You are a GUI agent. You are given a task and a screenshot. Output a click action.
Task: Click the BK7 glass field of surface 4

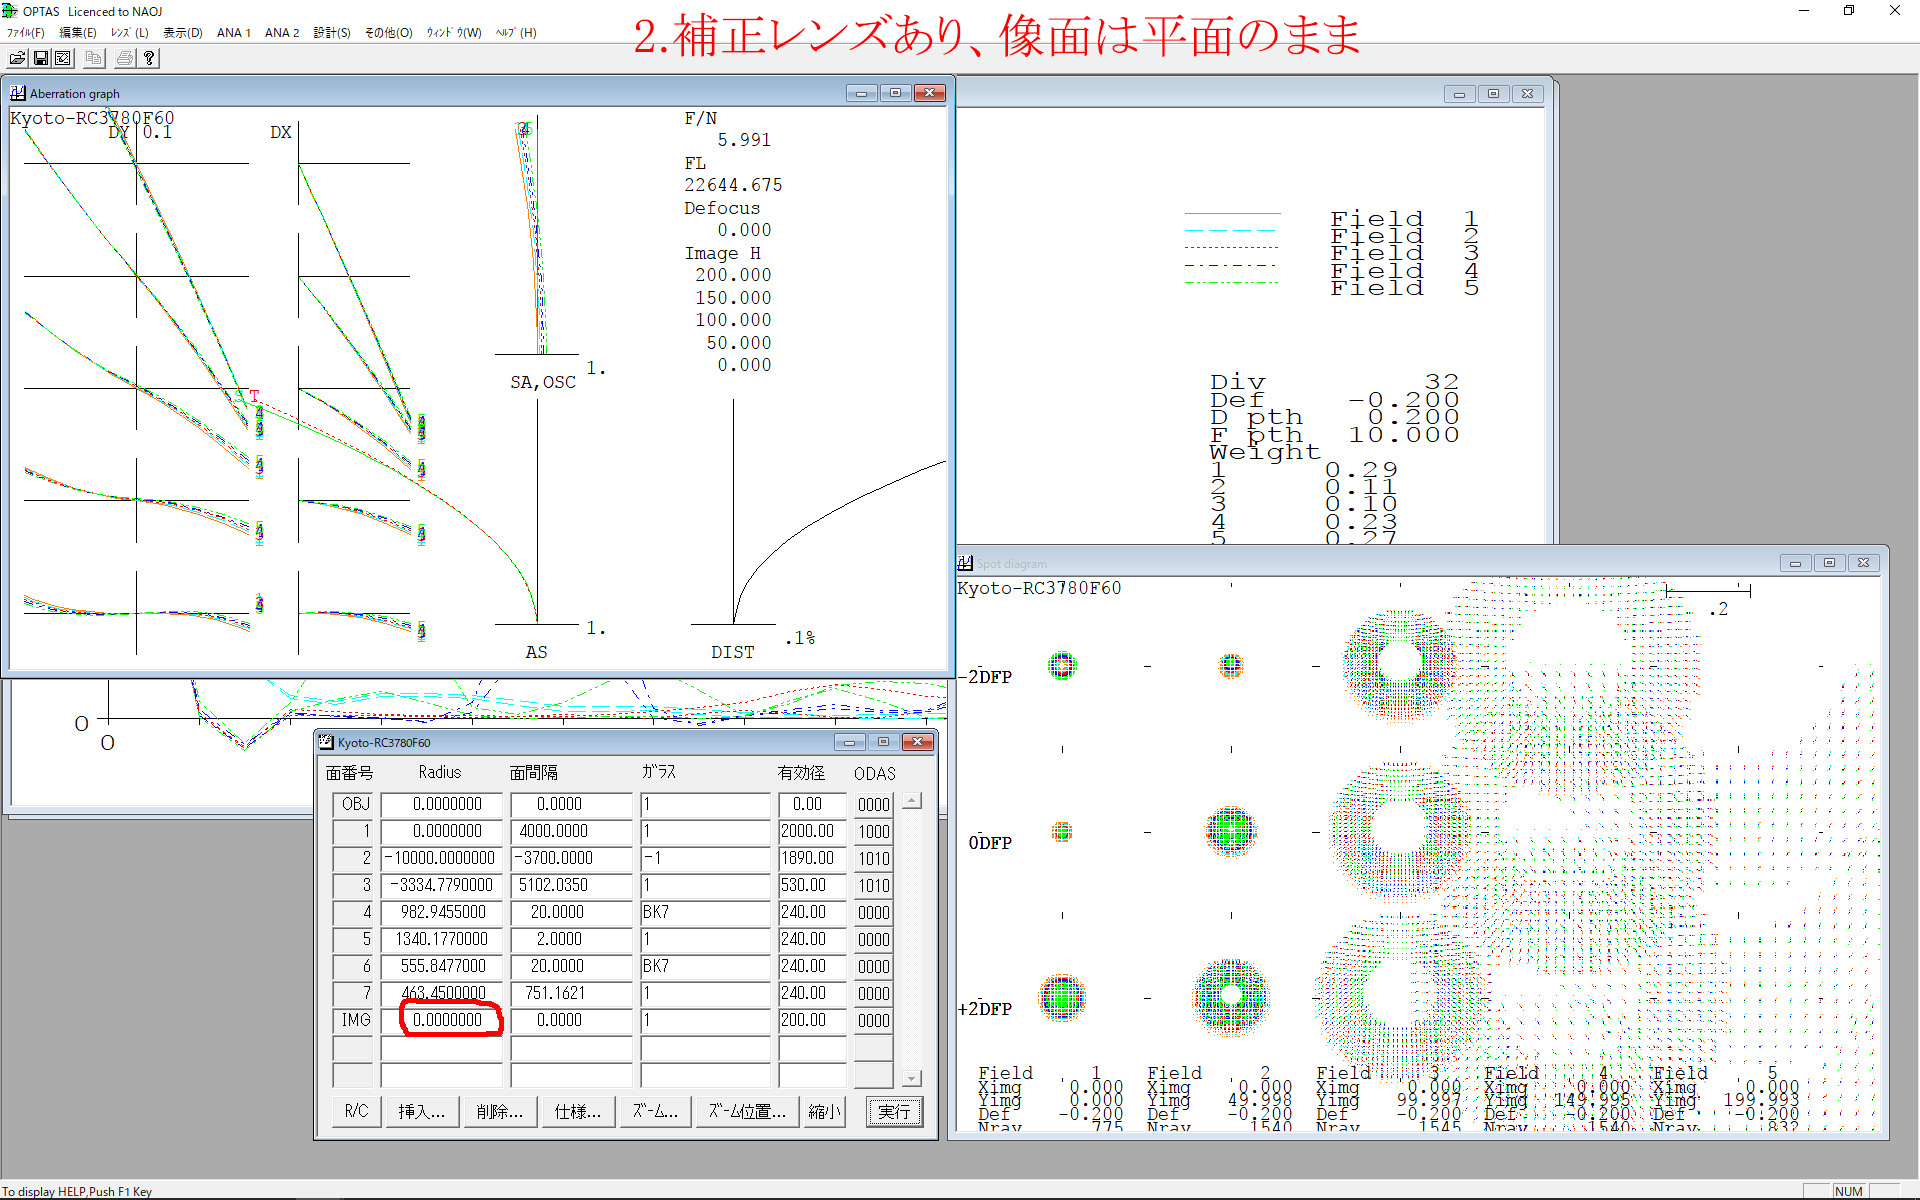click(x=705, y=912)
